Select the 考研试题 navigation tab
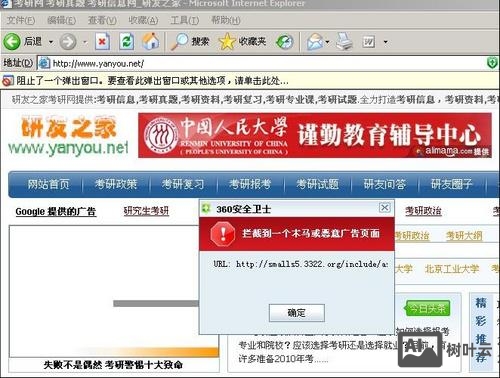Image resolution: width=500 pixels, height=378 pixels. tap(317, 184)
